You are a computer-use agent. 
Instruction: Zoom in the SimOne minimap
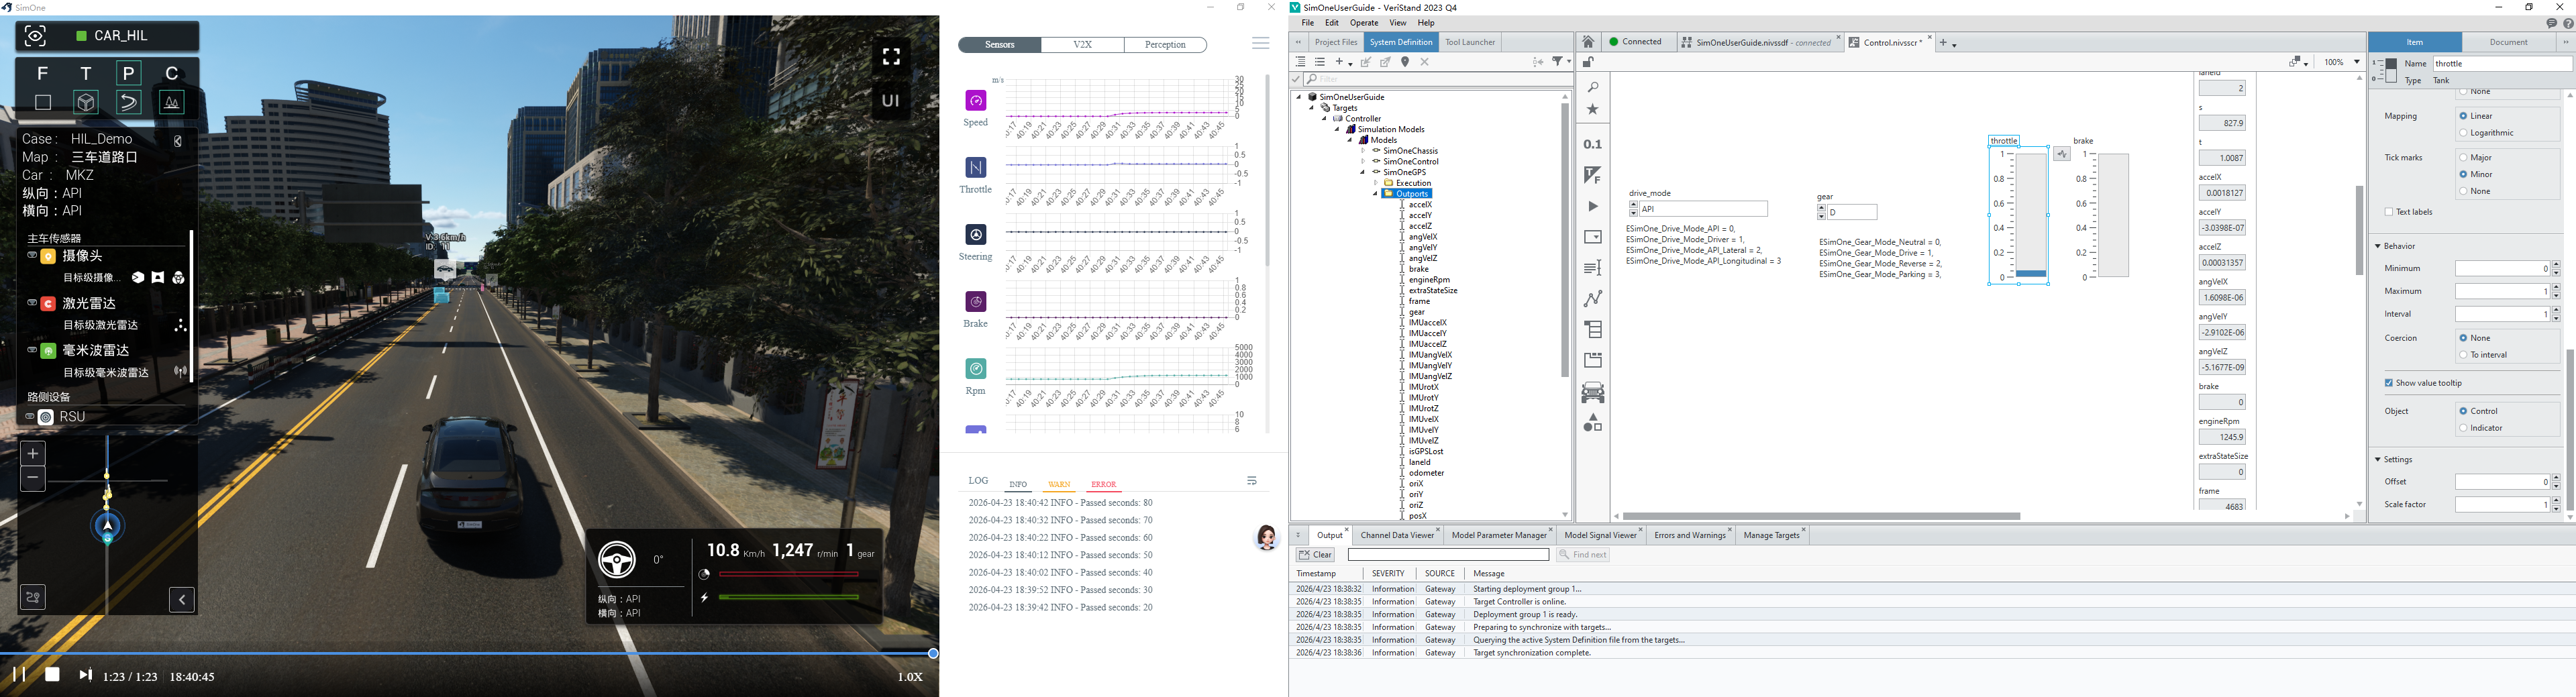33,454
